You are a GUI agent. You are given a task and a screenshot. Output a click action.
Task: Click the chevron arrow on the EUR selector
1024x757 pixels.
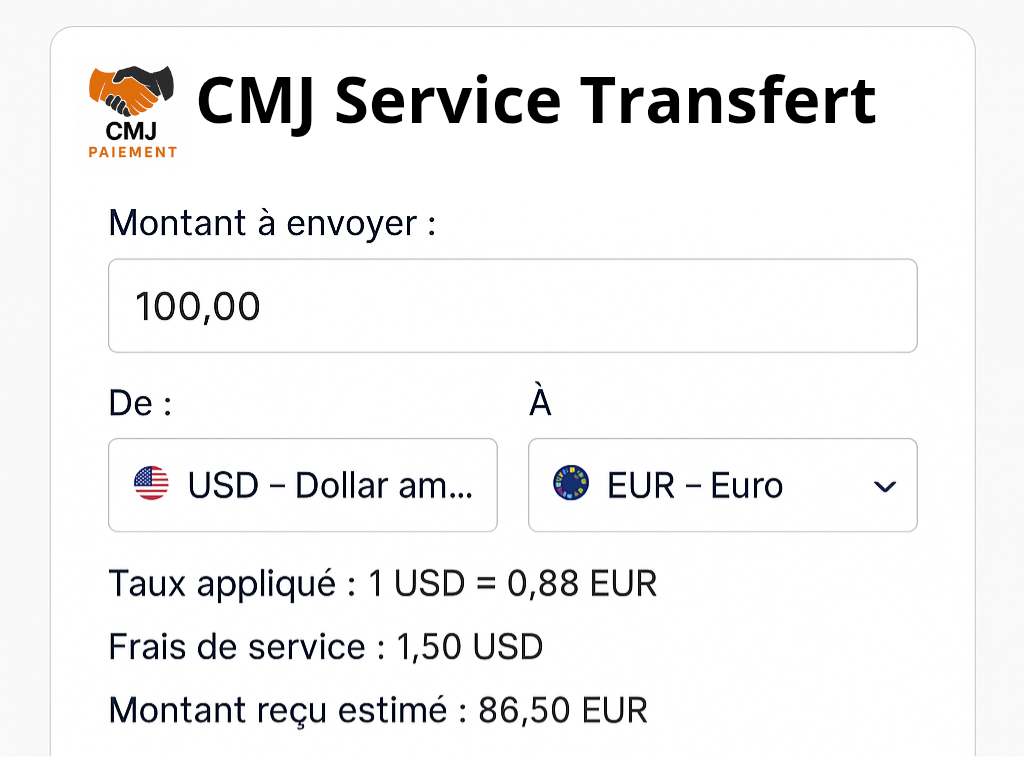(x=884, y=486)
